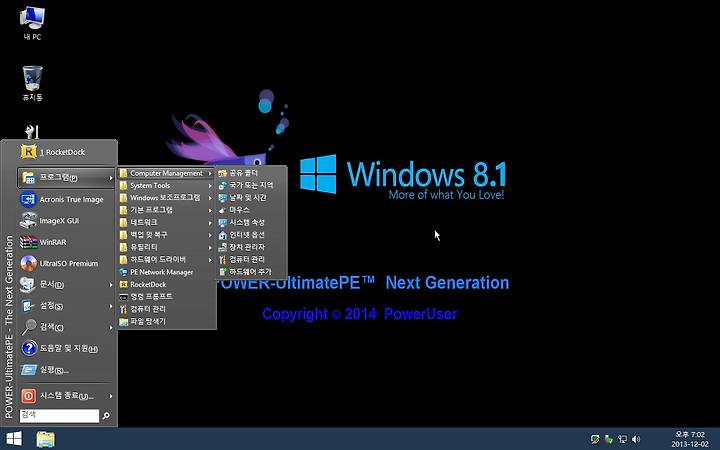This screenshot has width=720, height=450.
Task: Open 명령 프롬프트 command prompt
Action: tap(166, 297)
